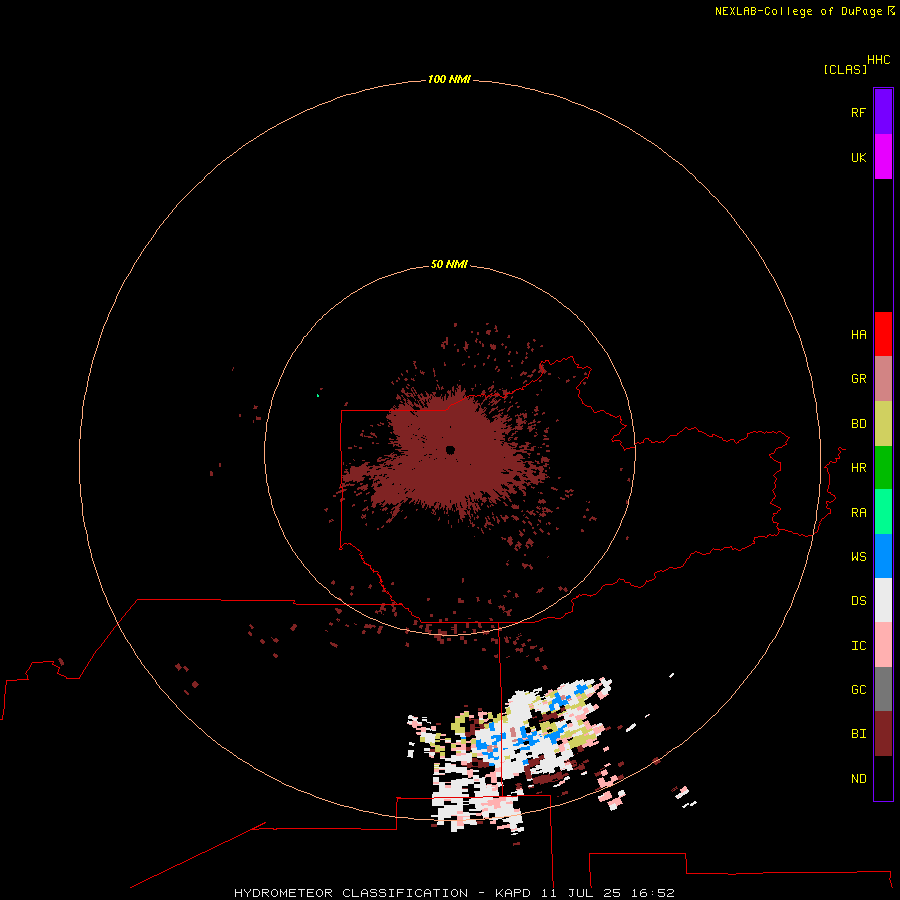Click the IC legend label
Screen dimensions: 900x900
click(x=858, y=646)
